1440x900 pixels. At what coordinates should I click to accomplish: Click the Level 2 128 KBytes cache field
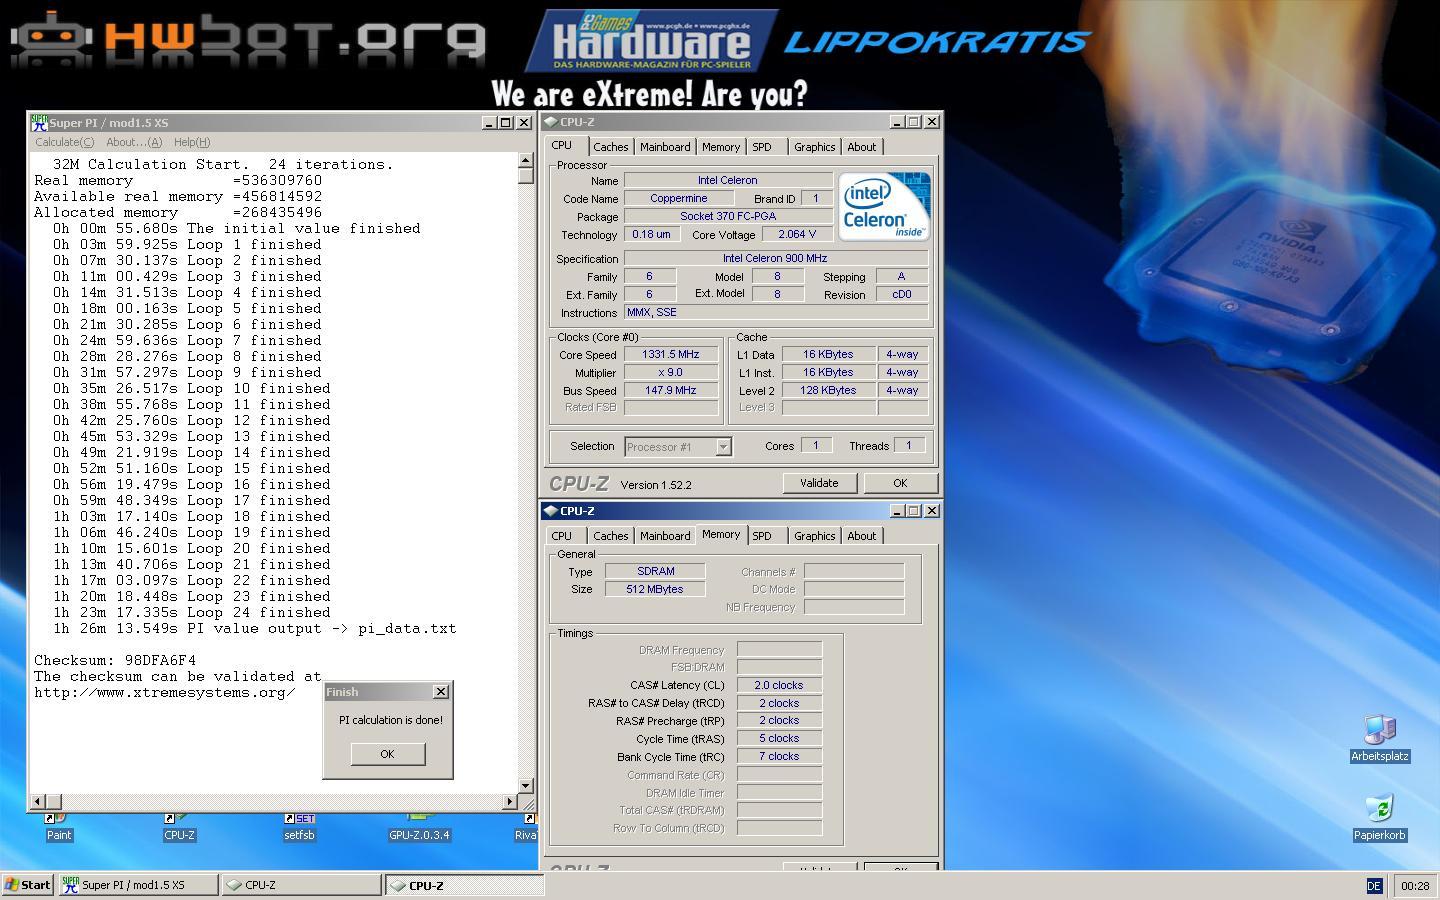click(x=828, y=390)
